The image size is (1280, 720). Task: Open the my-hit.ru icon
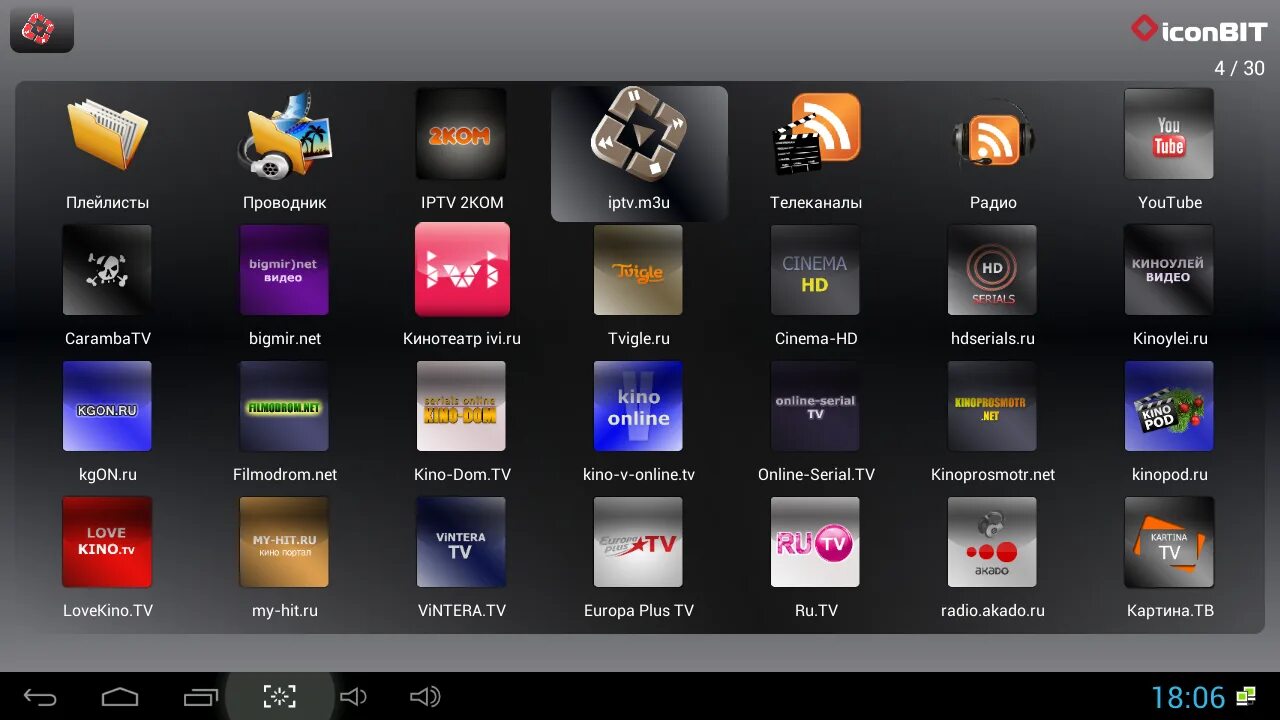tap(284, 542)
